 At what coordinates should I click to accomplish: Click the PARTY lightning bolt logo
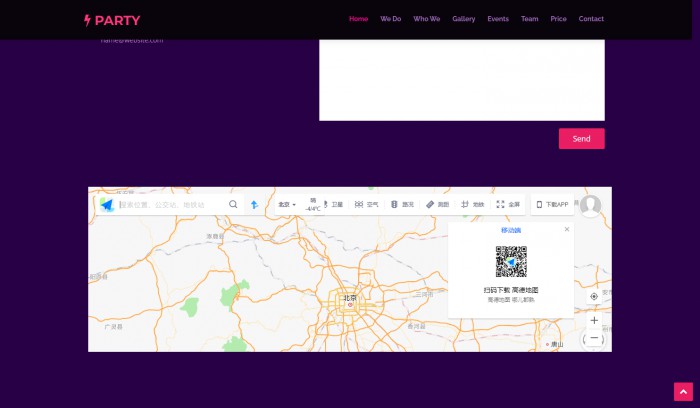[112, 20]
